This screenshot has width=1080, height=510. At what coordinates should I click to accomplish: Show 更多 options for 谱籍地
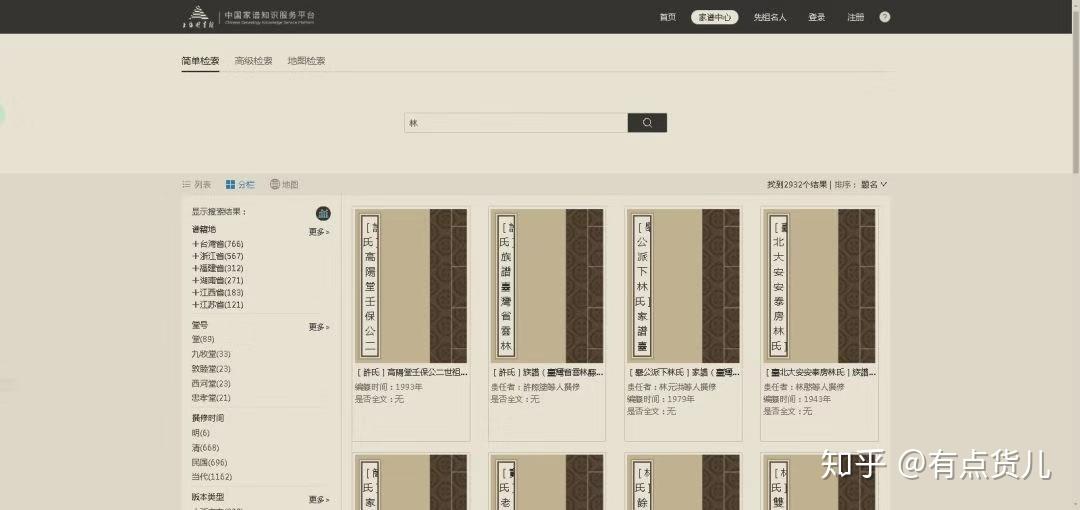319,232
